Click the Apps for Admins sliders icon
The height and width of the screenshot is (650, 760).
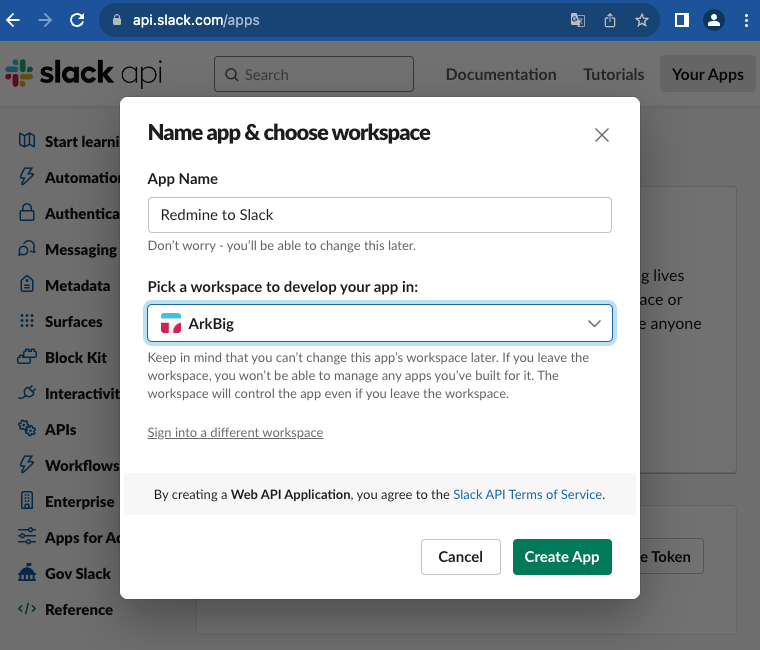point(27,536)
